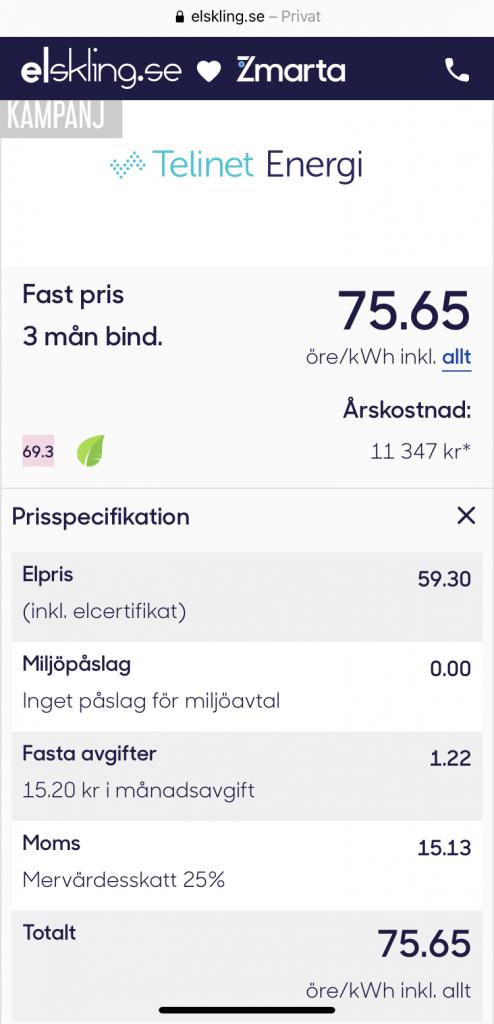Tap the Totalt summary row
The height and width of the screenshot is (1024, 494).
tap(247, 965)
